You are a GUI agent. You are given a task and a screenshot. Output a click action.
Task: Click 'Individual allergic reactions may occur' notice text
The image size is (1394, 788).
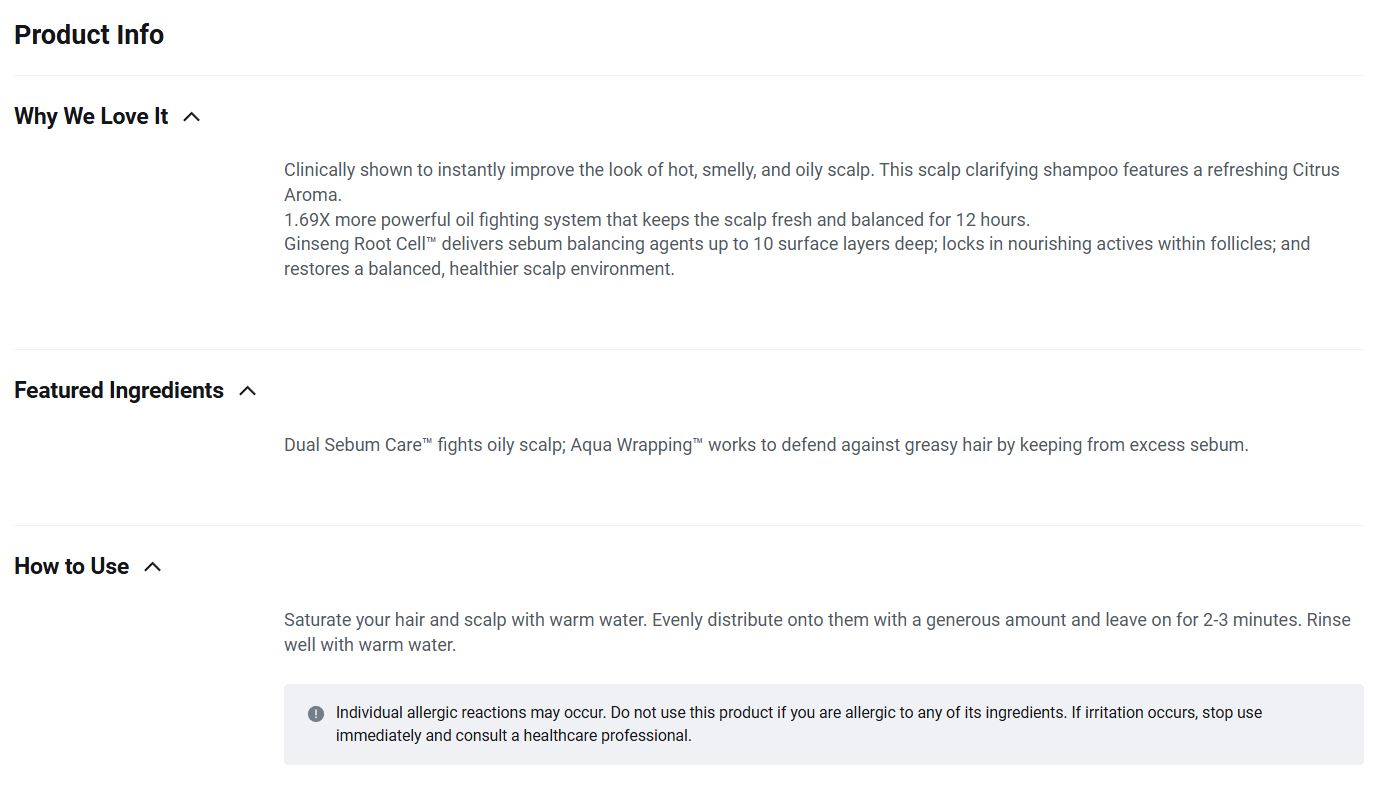click(470, 713)
